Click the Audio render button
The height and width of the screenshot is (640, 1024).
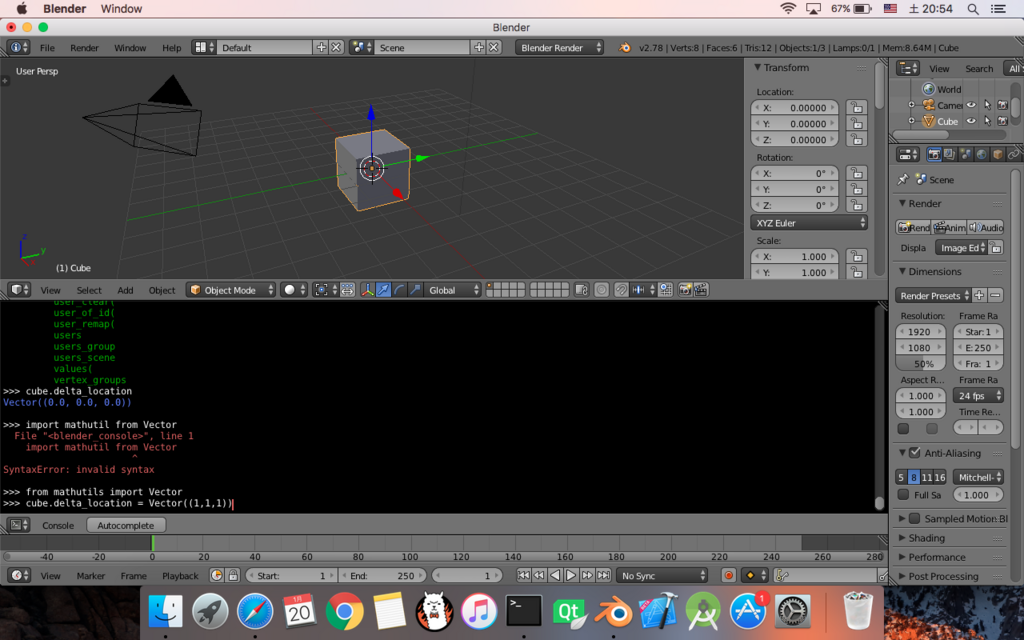click(986, 227)
